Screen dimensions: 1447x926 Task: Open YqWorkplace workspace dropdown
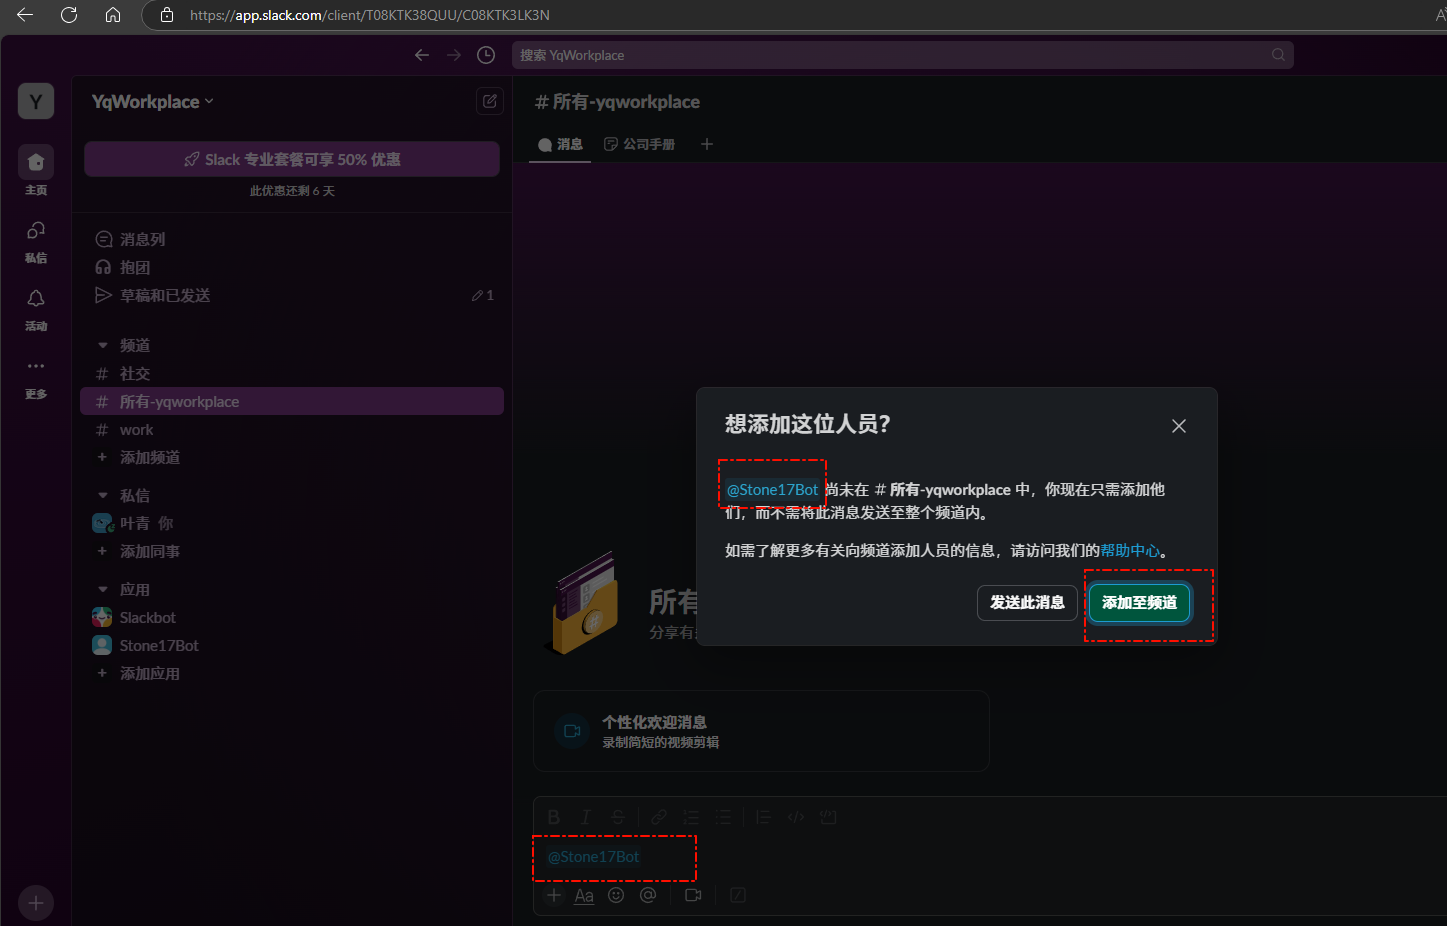point(153,101)
